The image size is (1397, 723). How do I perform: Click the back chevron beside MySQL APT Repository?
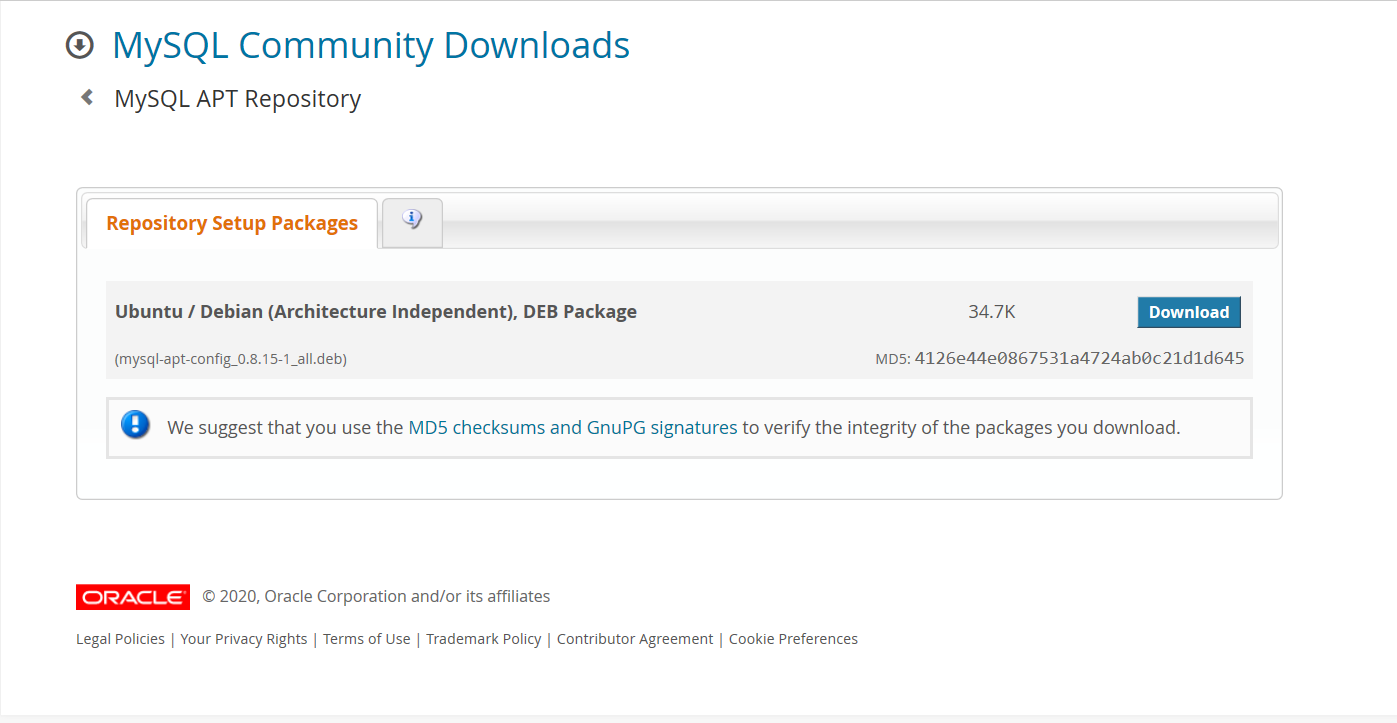click(87, 97)
